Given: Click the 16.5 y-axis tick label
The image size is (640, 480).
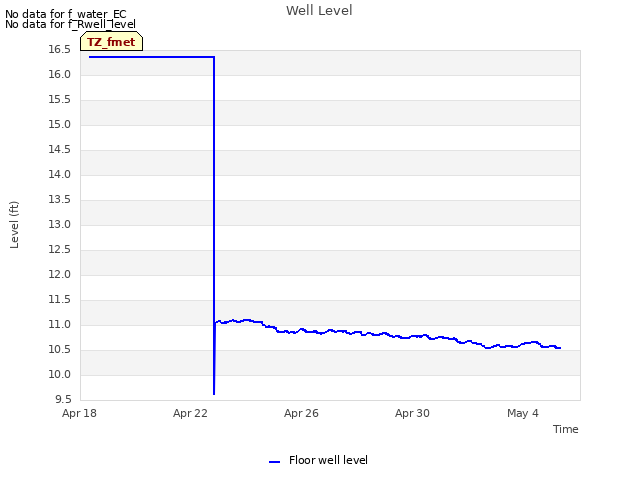Looking at the screenshot, I should (60, 49).
